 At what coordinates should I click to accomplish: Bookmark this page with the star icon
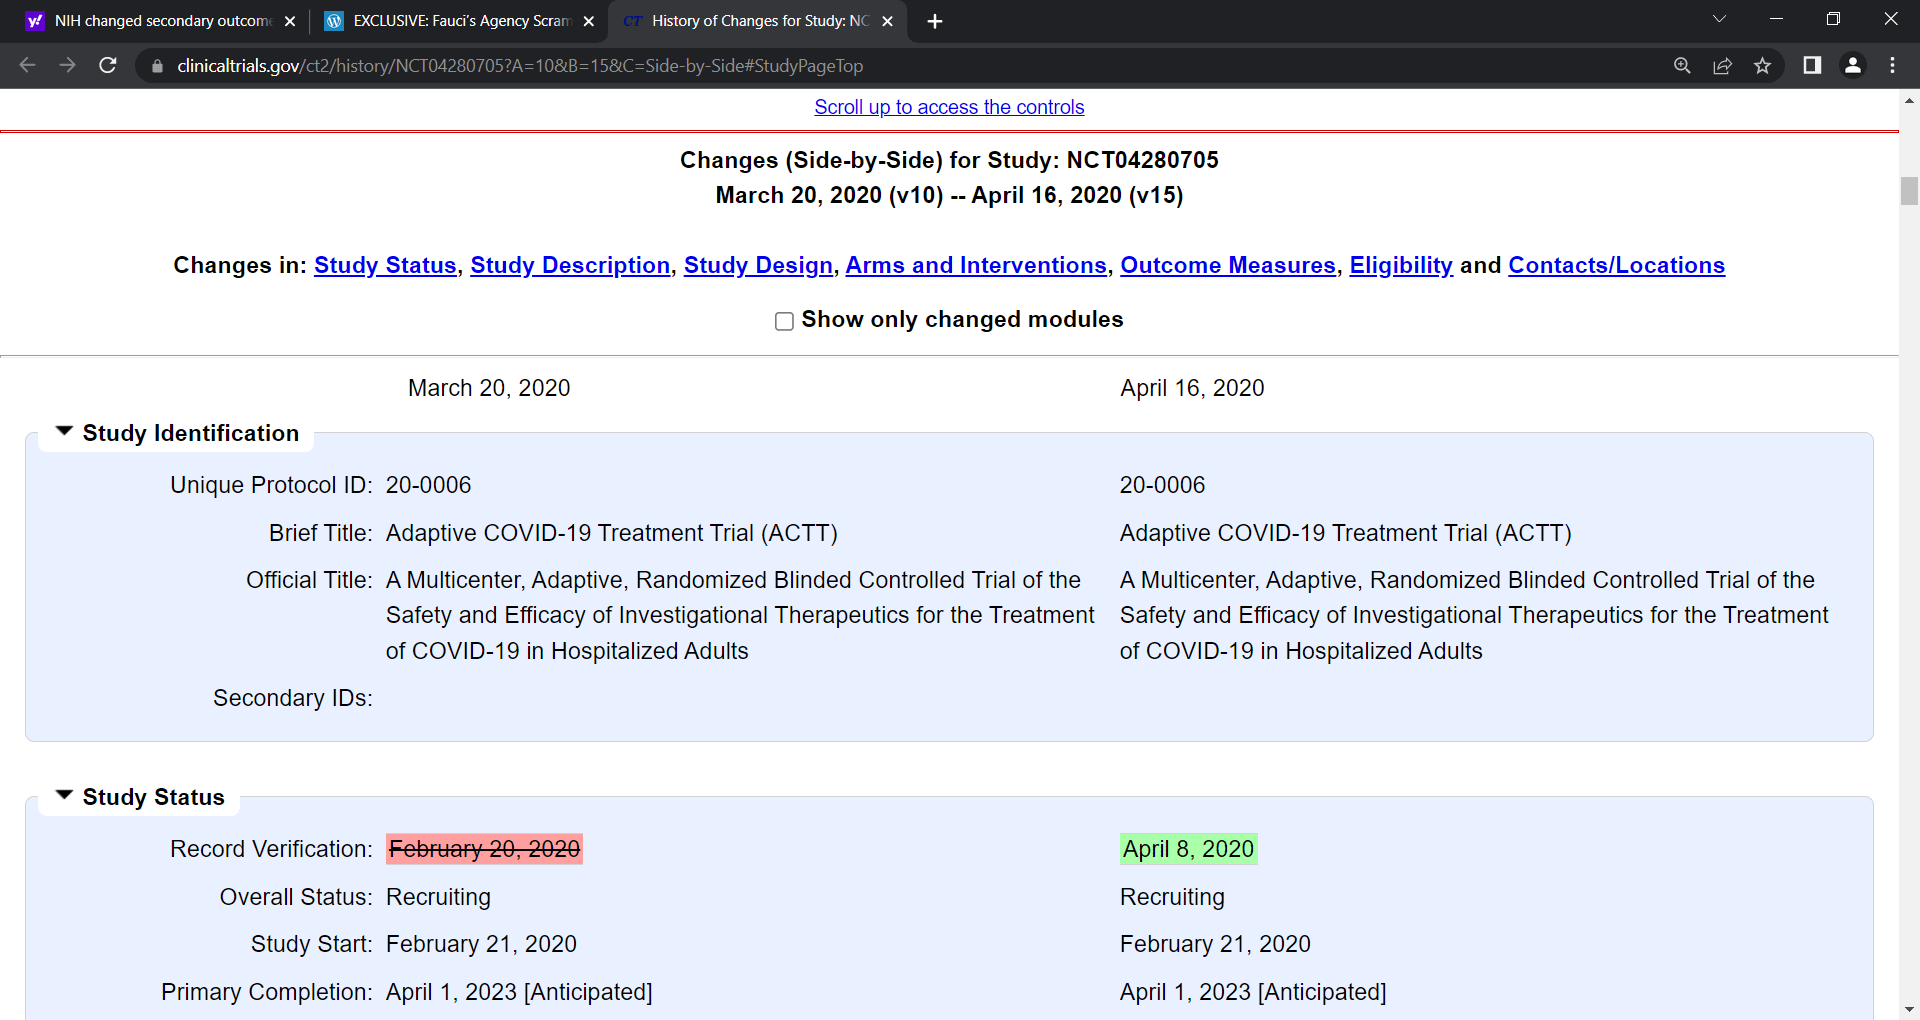pyautogui.click(x=1762, y=65)
